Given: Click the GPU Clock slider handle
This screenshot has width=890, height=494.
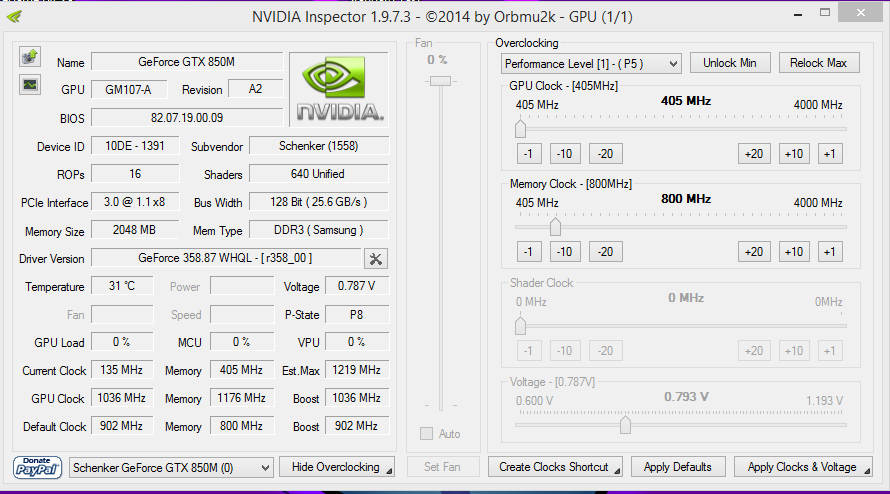Looking at the screenshot, I should click(520, 128).
